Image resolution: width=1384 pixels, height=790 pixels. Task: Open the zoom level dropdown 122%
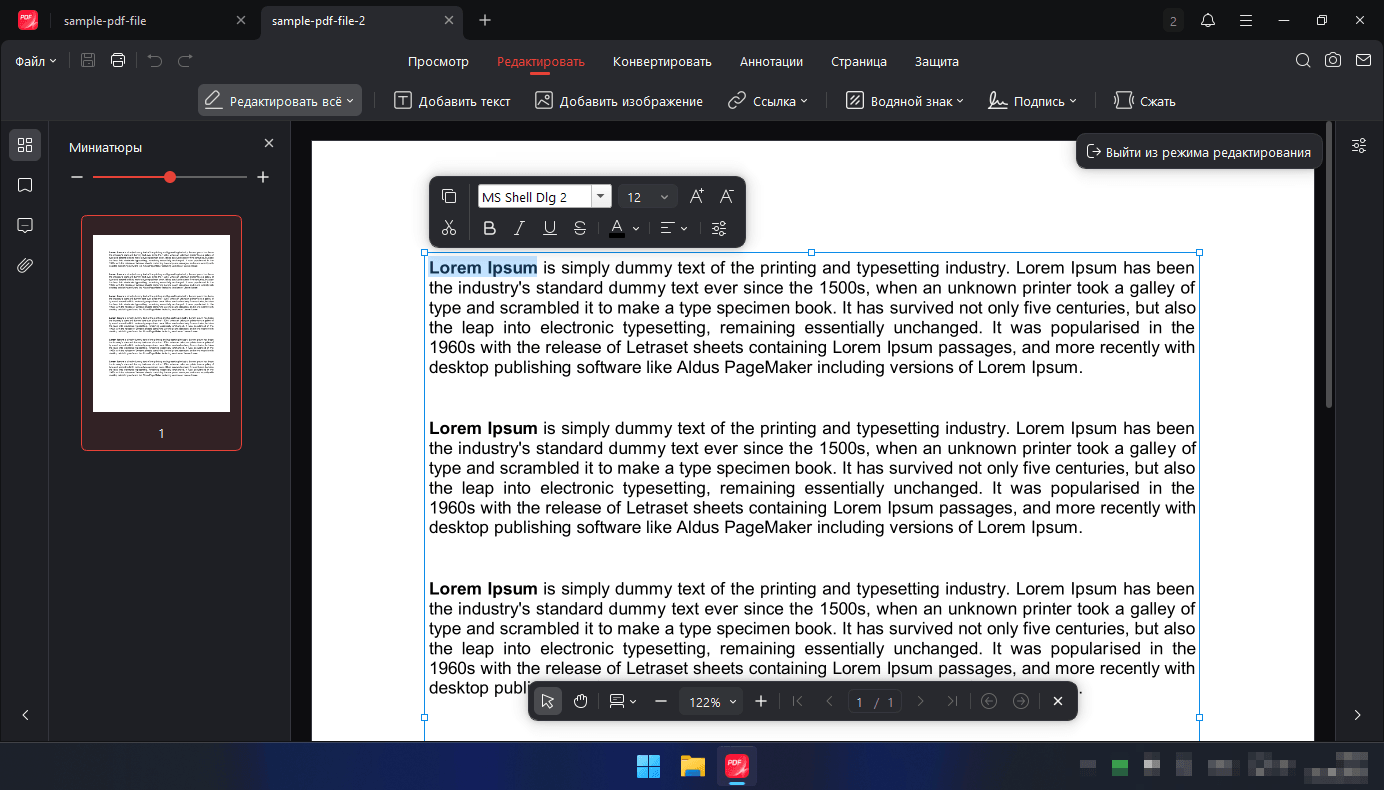pyautogui.click(x=711, y=702)
